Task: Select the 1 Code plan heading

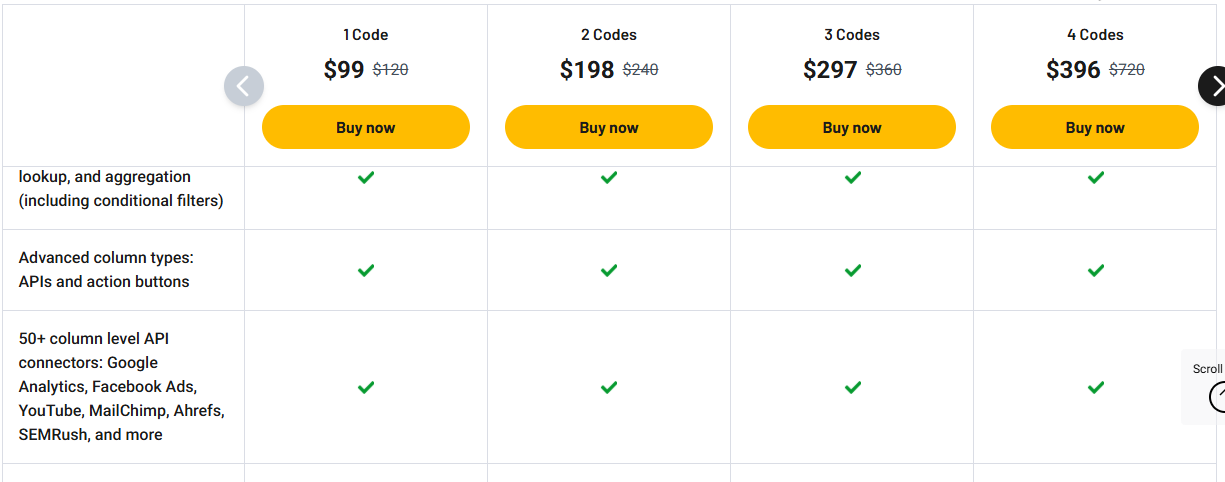Action: [366, 35]
